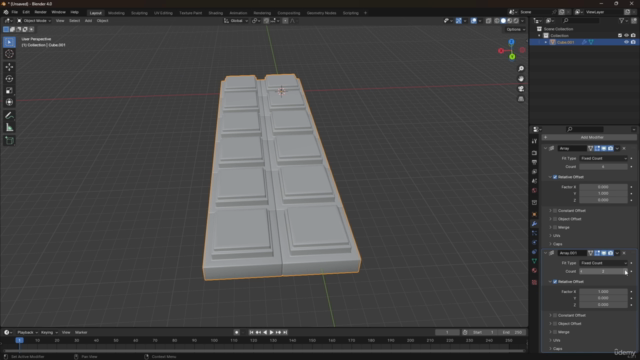Open the Material properties tab
The height and width of the screenshot is (360, 640).
(x=534, y=271)
